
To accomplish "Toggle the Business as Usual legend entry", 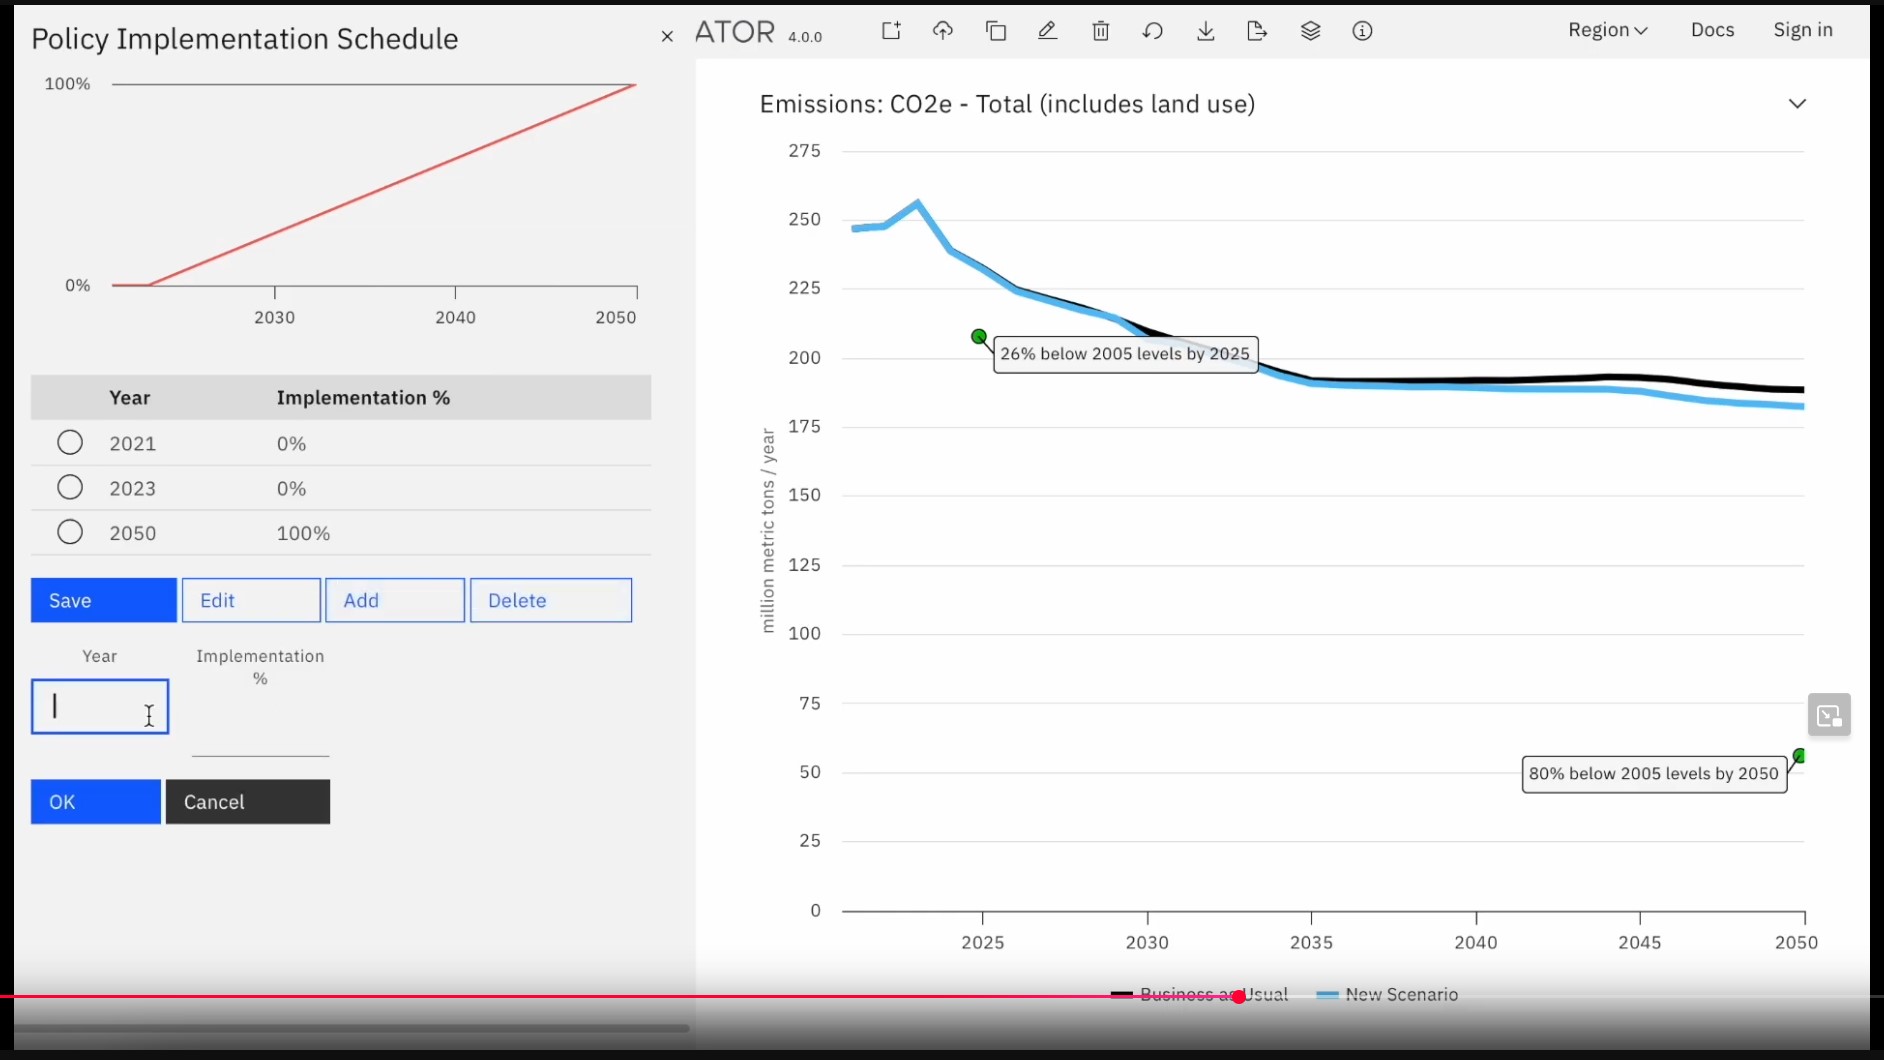I will tap(1200, 995).
